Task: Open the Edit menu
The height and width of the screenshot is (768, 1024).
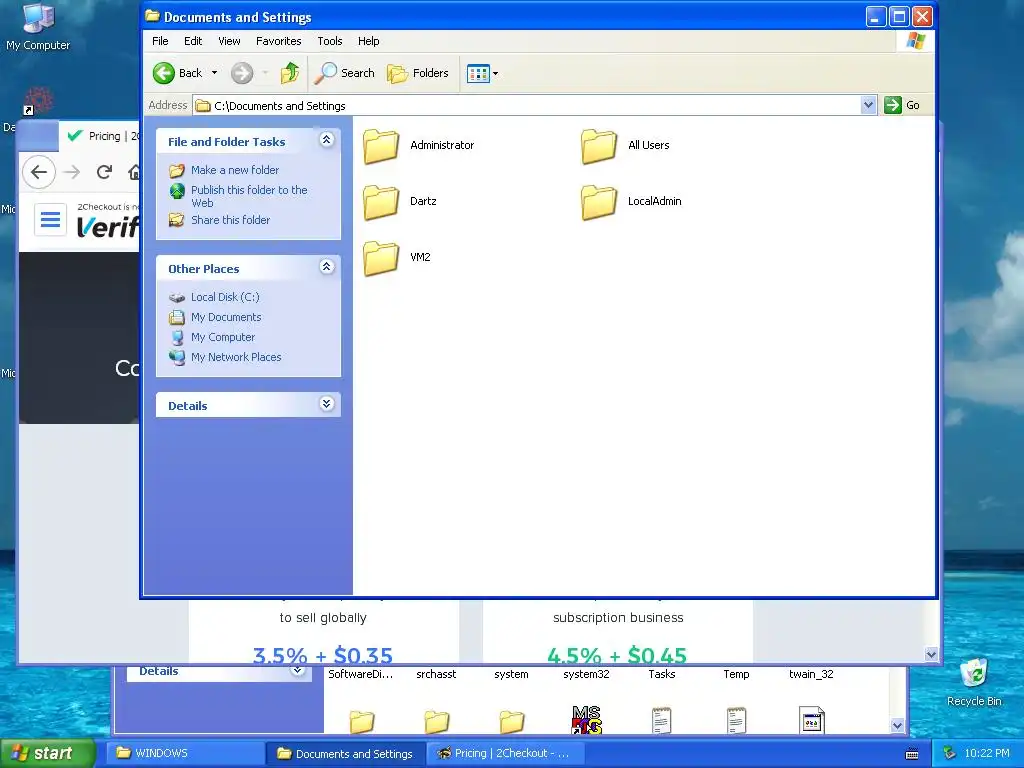Action: pyautogui.click(x=193, y=41)
